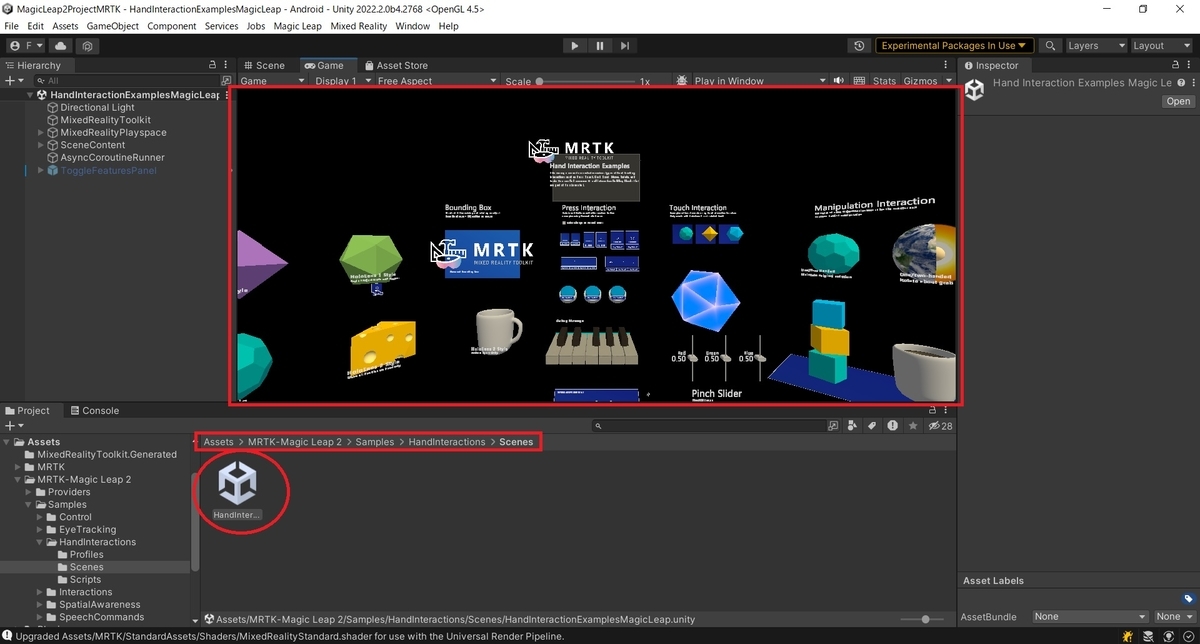Click the Hierarchy create plus button
The height and width of the screenshot is (644, 1200).
12,81
